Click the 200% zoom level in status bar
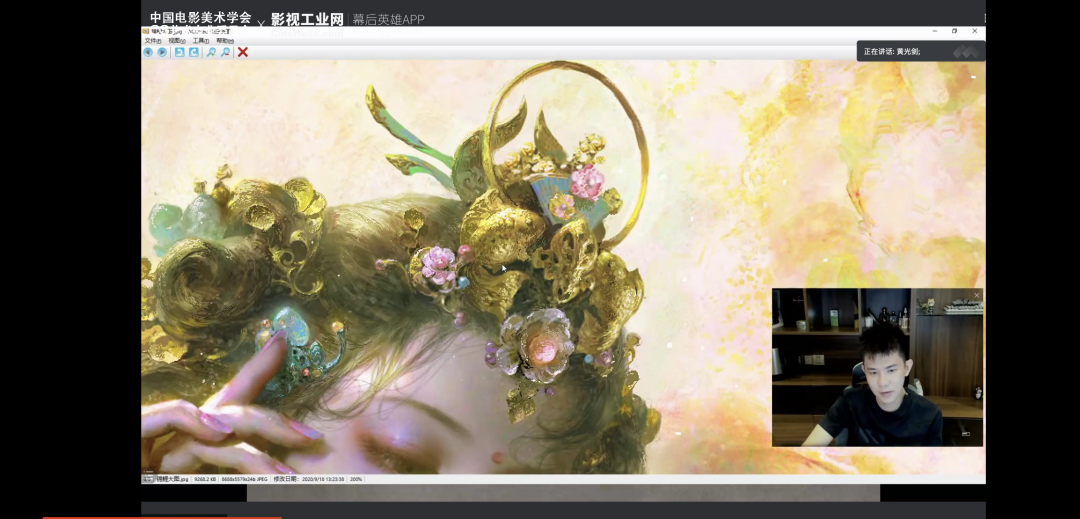The image size is (1080, 519). (x=356, y=479)
